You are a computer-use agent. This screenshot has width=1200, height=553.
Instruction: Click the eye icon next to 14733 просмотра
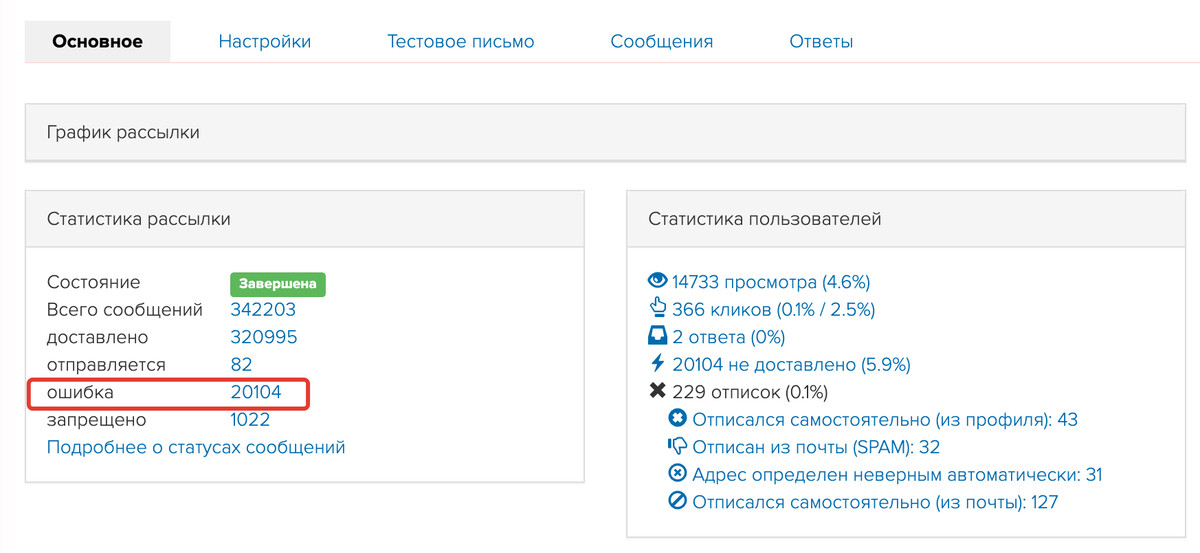click(x=658, y=281)
